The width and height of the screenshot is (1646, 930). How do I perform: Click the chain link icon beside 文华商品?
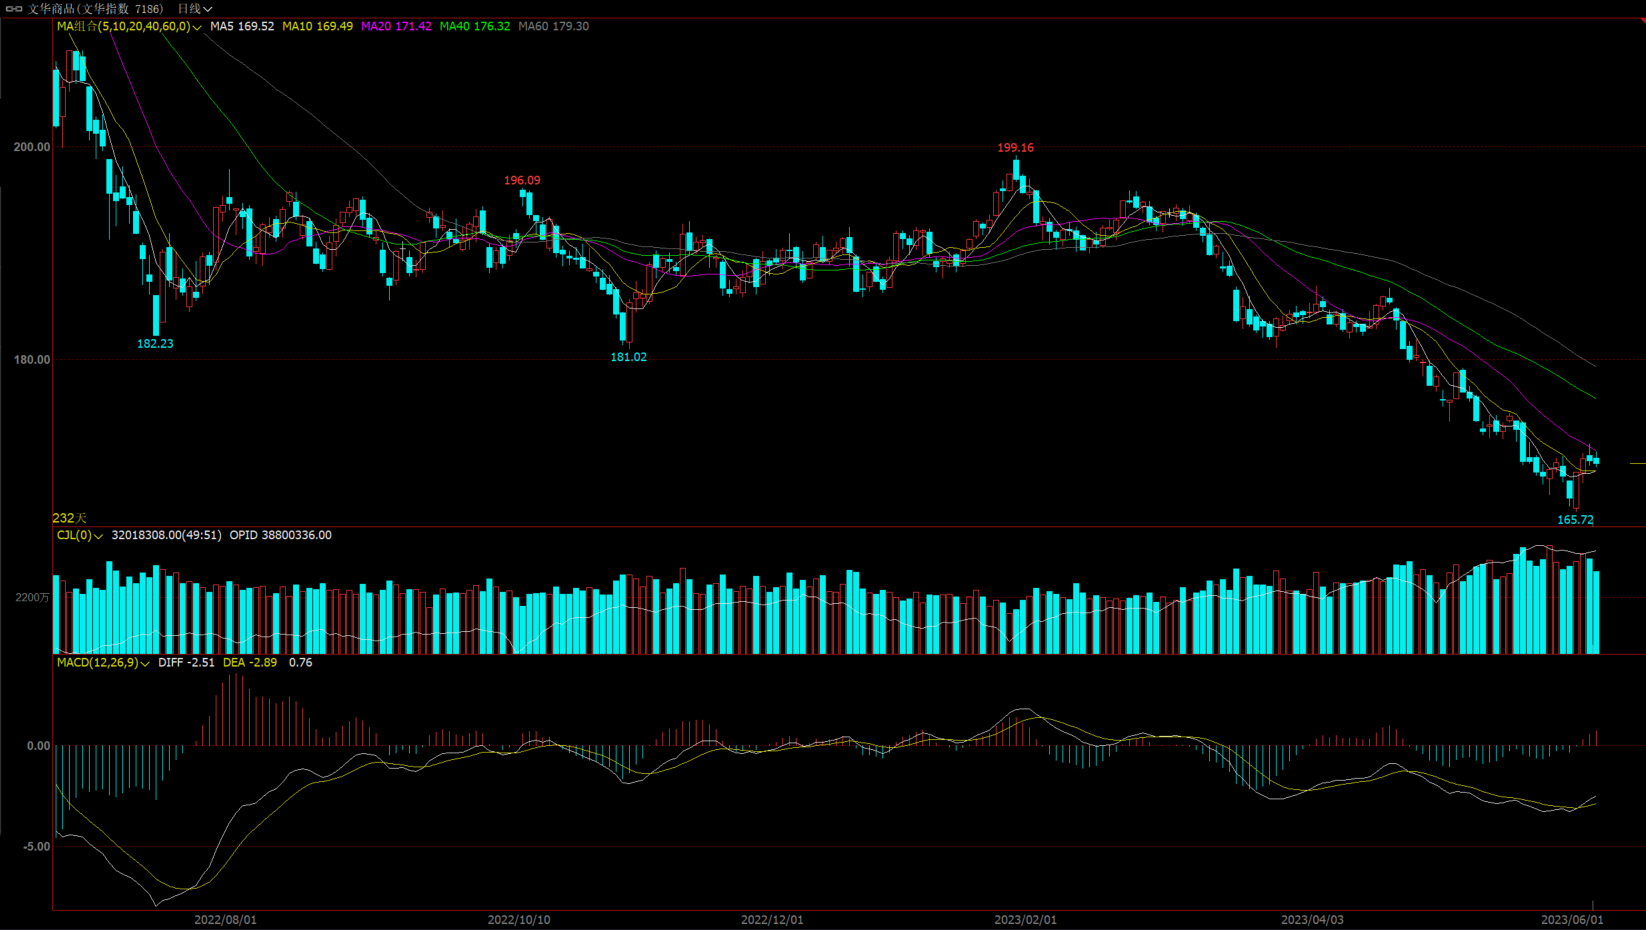coord(14,8)
